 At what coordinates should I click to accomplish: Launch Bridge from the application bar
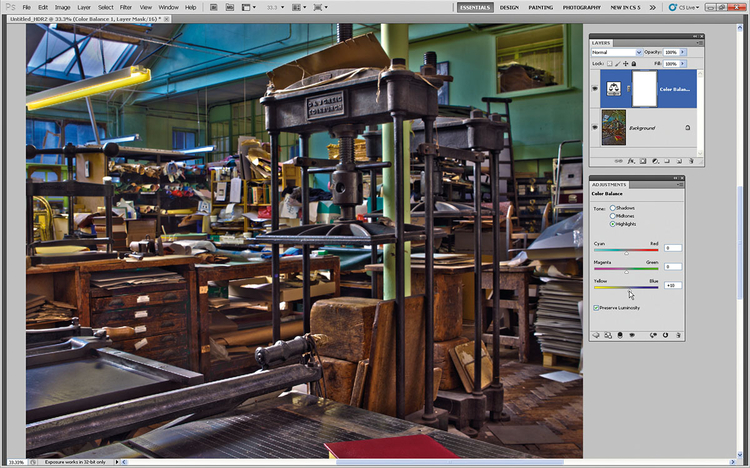coord(214,7)
